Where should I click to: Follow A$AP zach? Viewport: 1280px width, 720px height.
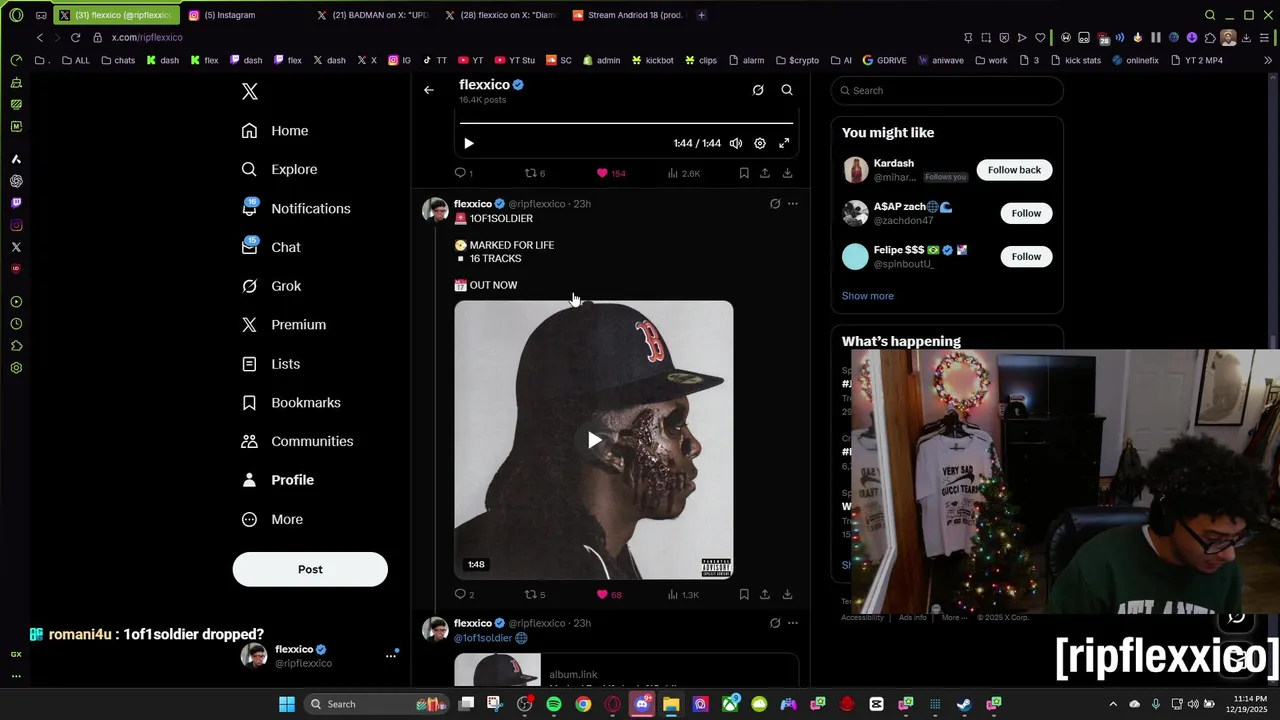pos(1026,213)
